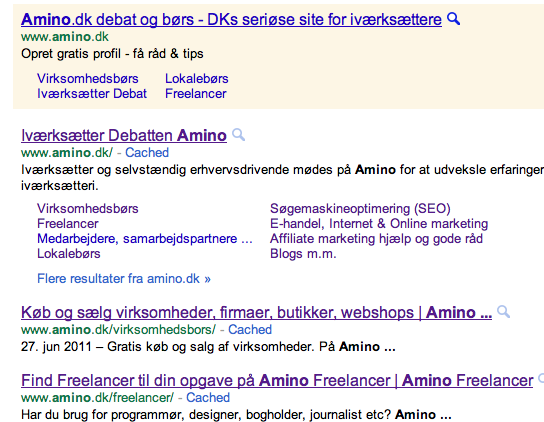Open Køb og sælg virksomheder result title
This screenshot has width=544, height=422.
[256, 312]
